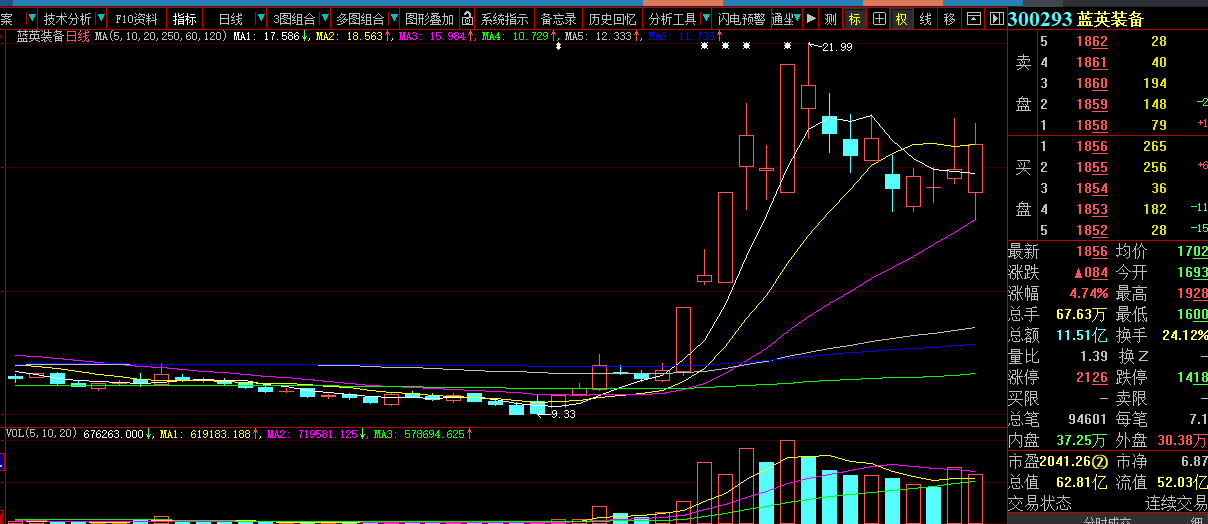Image resolution: width=1208 pixels, height=524 pixels.
Task: Open the 历史回忆 menu item
Action: 612,19
